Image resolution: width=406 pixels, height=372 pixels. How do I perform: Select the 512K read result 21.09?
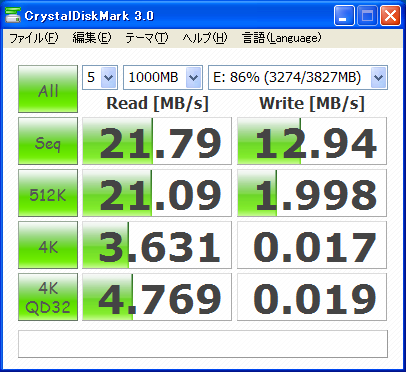(157, 193)
